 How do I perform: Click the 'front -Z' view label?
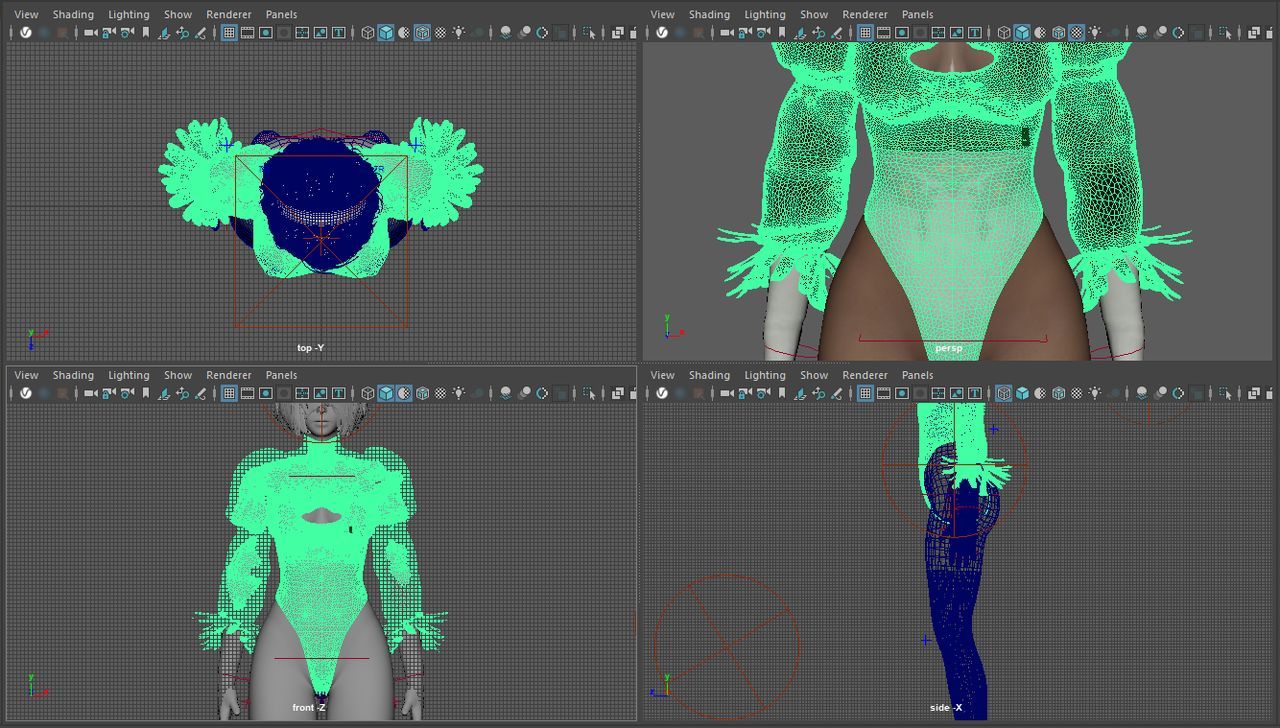click(x=308, y=708)
